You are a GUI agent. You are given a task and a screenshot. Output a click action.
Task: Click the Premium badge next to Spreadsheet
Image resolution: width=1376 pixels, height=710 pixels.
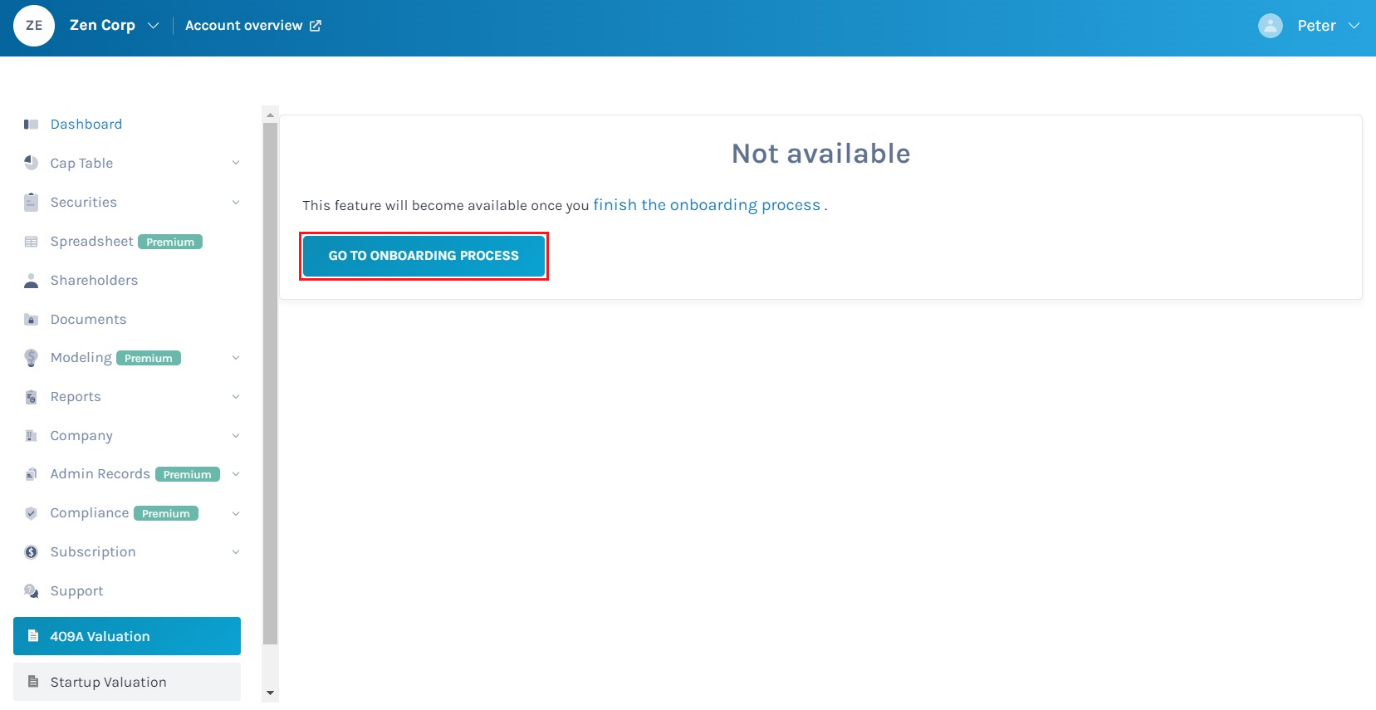171,242
